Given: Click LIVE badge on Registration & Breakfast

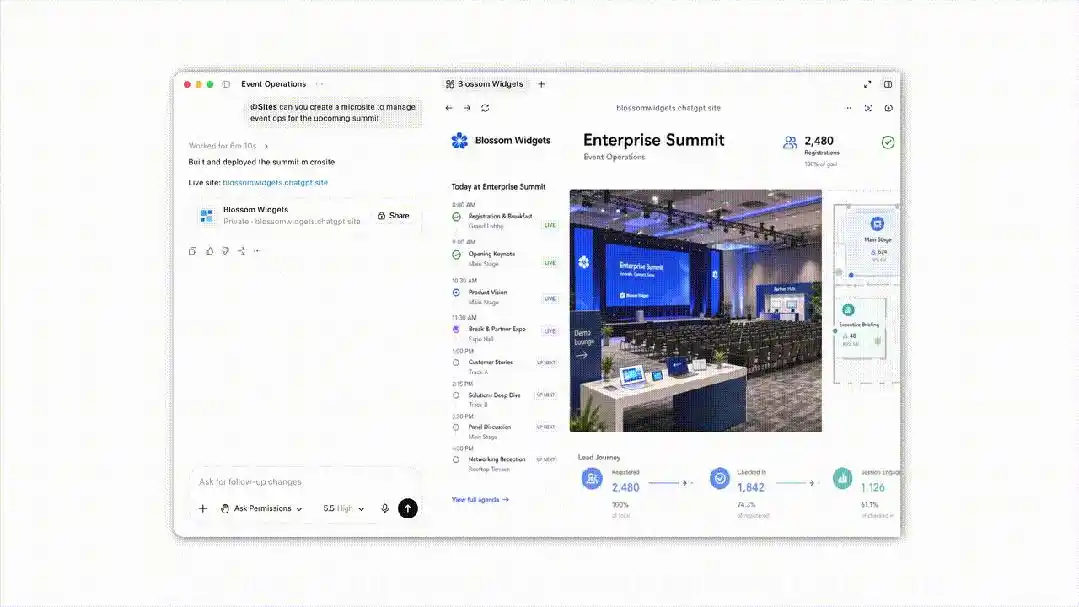Looking at the screenshot, I should pyautogui.click(x=550, y=225).
